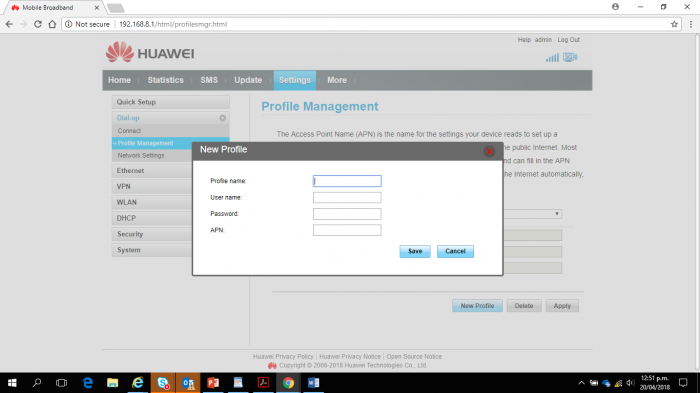This screenshot has height=393, width=700.
Task: Switch to Chrome on taskbar
Action: pyautogui.click(x=288, y=383)
